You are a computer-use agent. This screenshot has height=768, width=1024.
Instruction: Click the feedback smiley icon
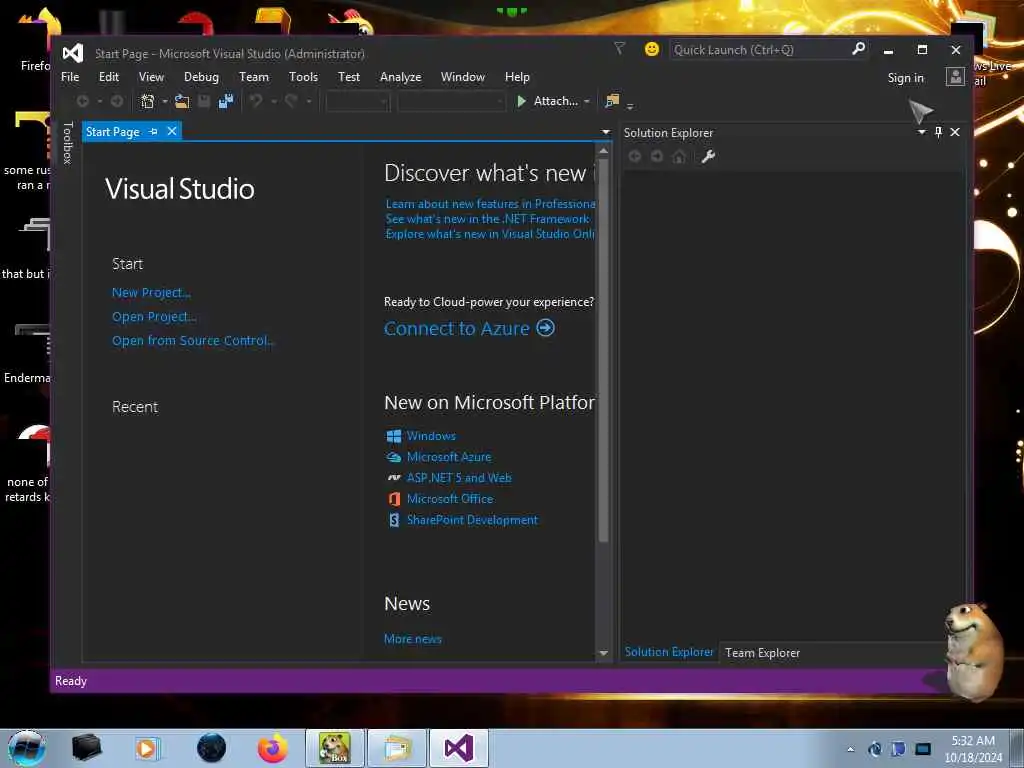[651, 49]
